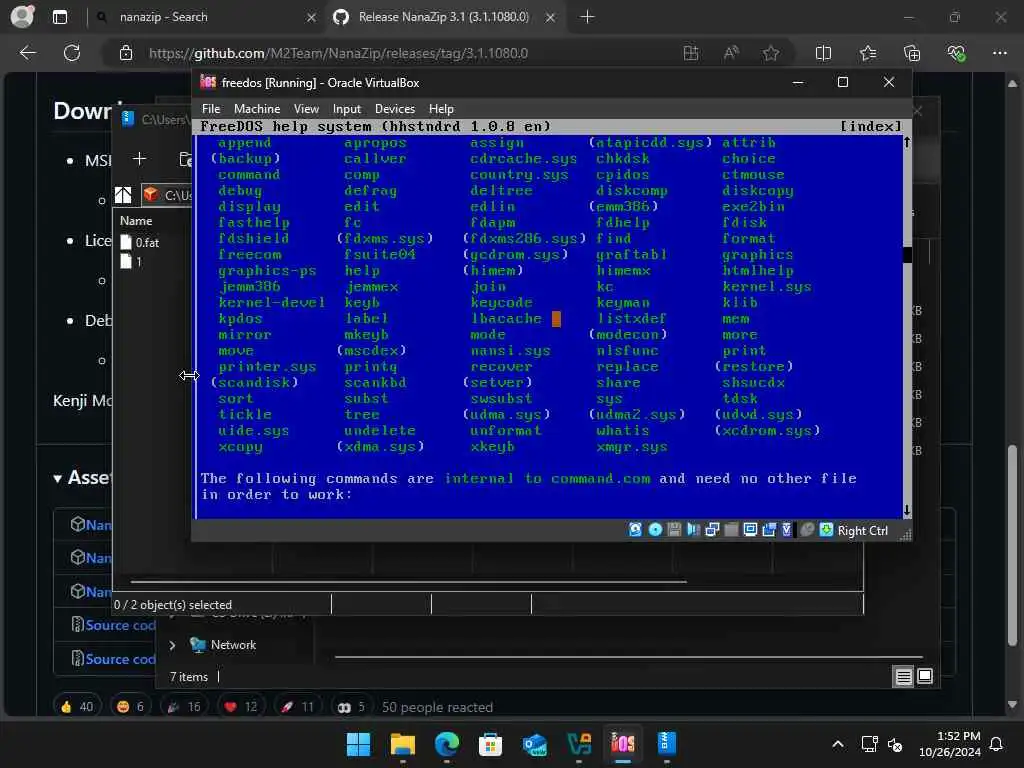
Task: Switch Explorer to large thumbnails view
Action: click(x=925, y=677)
